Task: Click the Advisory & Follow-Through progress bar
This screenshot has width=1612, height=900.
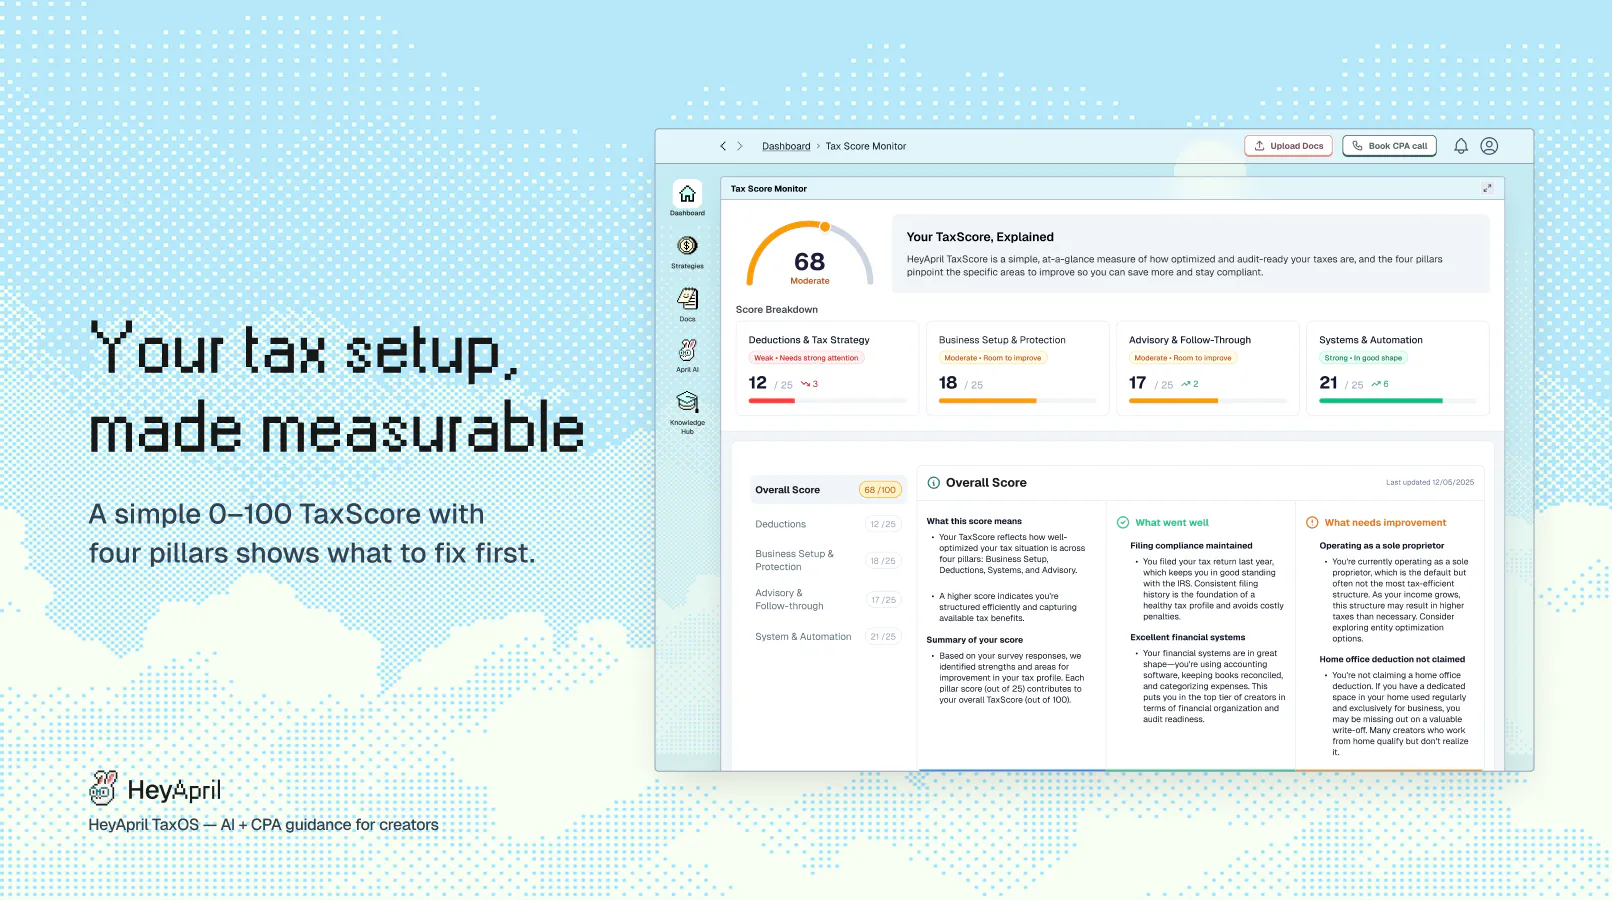Action: click(1207, 401)
